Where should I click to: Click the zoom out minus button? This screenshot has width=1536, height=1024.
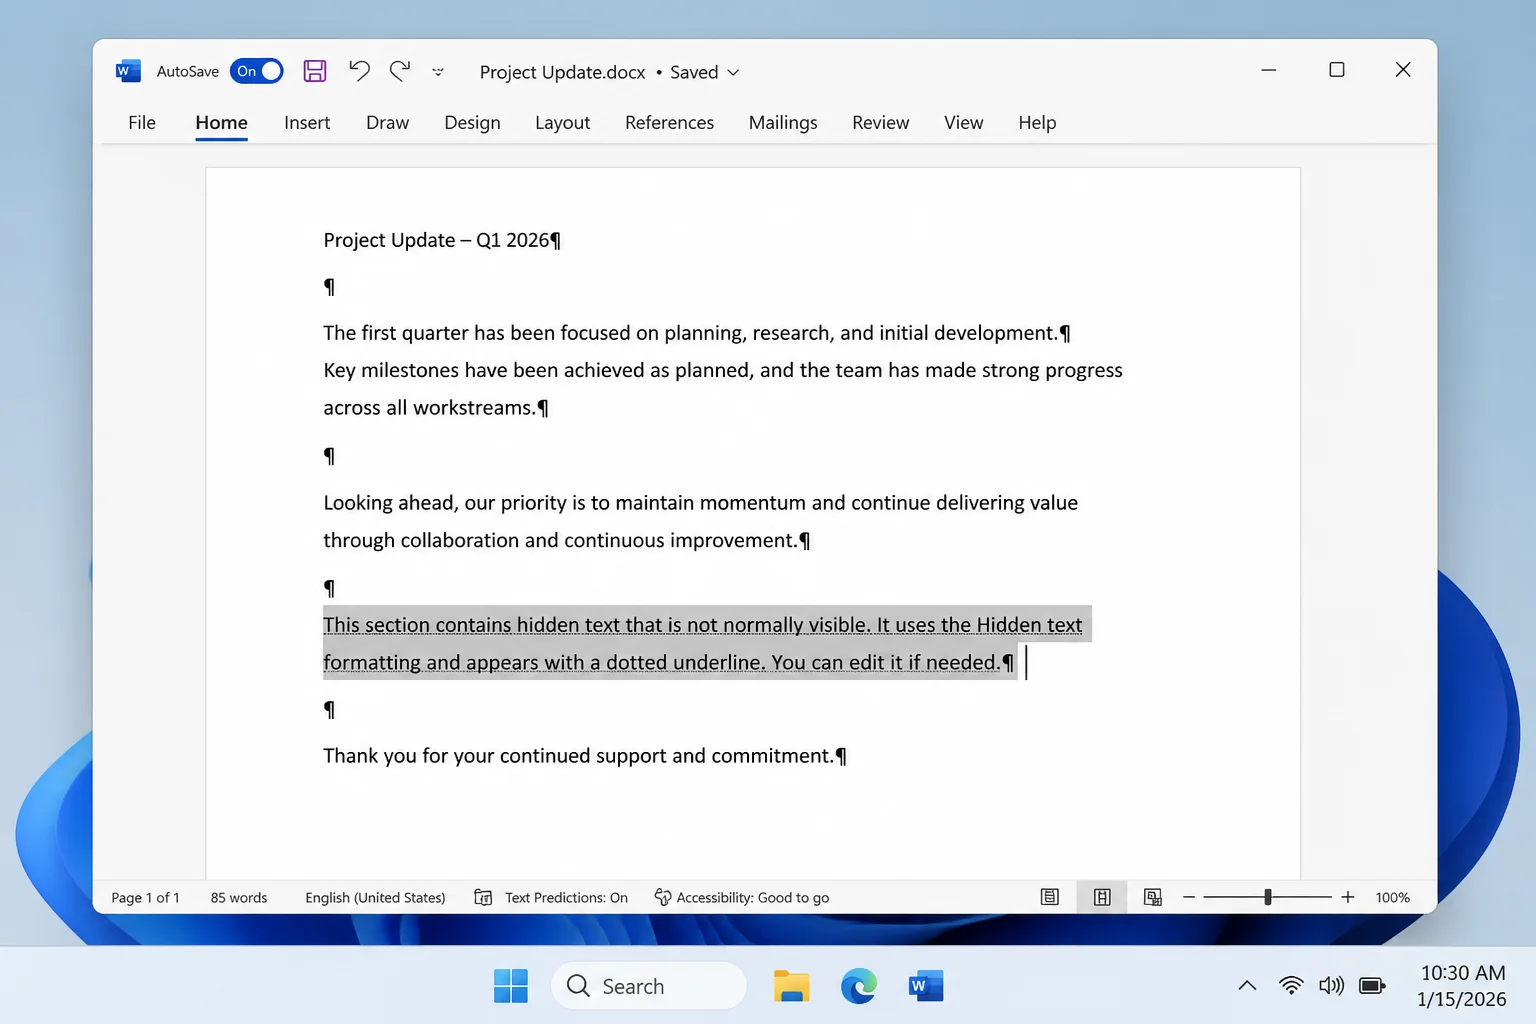(1189, 897)
